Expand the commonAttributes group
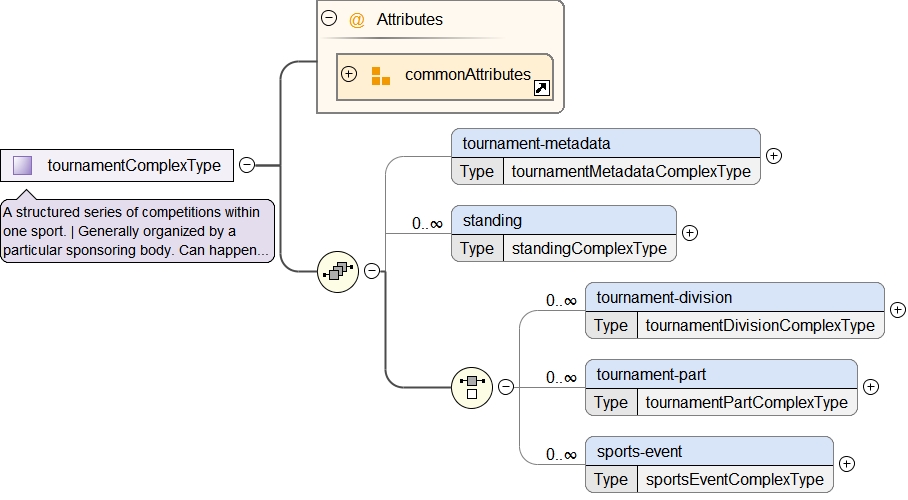The height and width of the screenshot is (500, 908). pyautogui.click(x=349, y=74)
